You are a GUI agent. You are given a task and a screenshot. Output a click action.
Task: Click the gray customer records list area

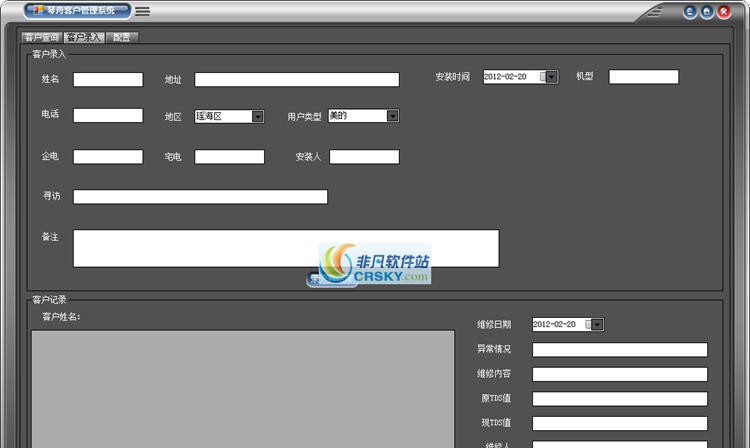pyautogui.click(x=243, y=389)
